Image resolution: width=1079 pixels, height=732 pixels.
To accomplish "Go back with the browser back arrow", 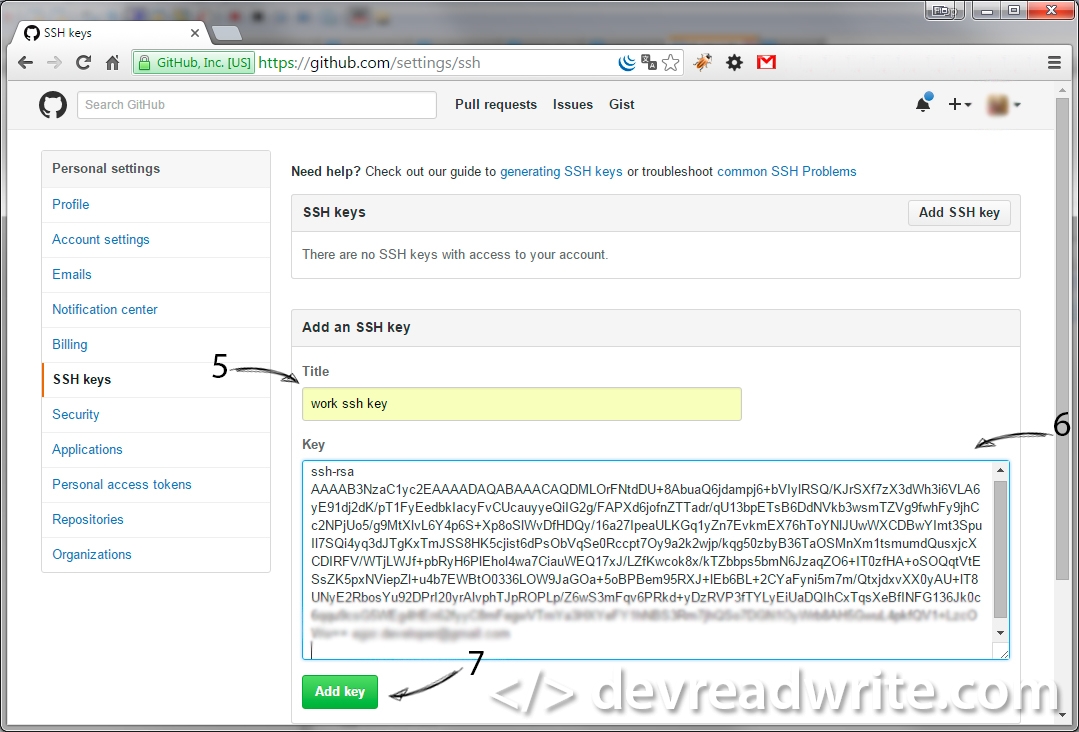I will pyautogui.click(x=25, y=63).
